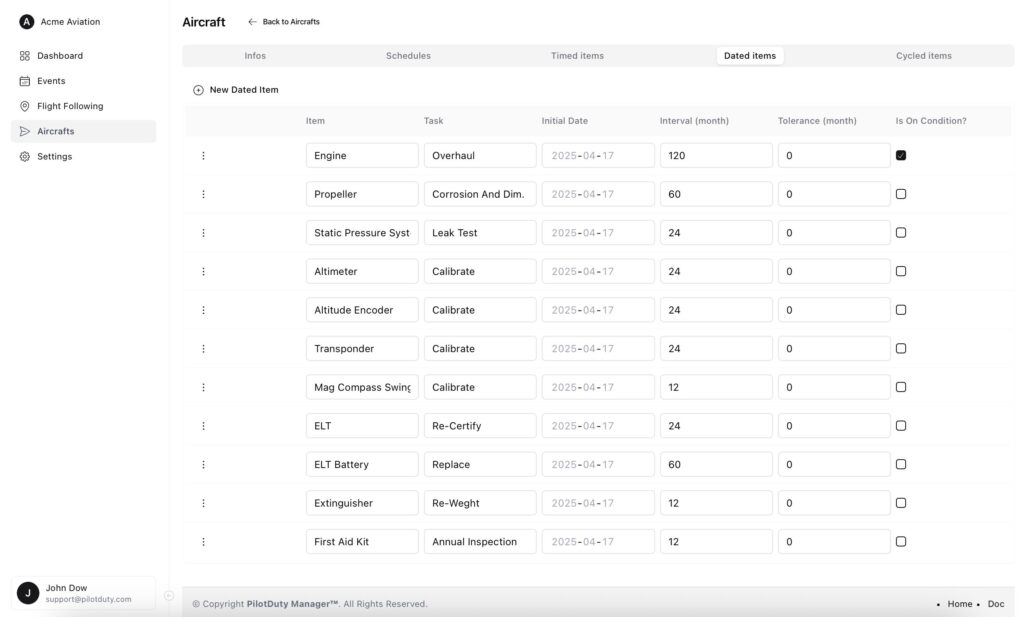Image resolution: width=1024 pixels, height=617 pixels.
Task: Click the plus icon for New Dated Item
Action: pyautogui.click(x=198, y=90)
